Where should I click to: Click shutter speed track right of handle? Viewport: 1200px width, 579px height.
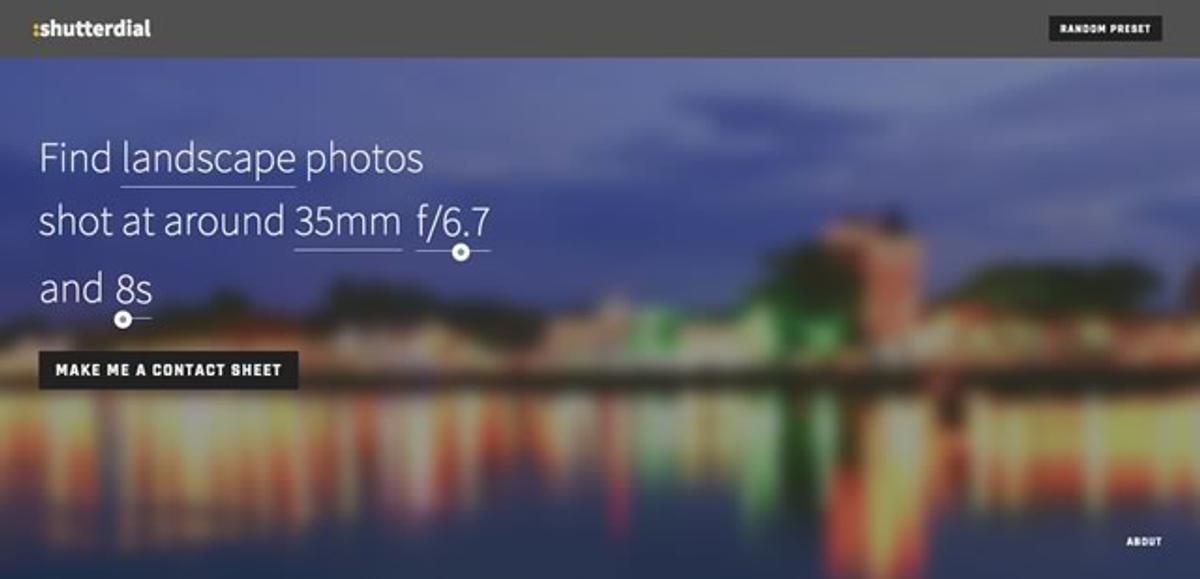click(142, 320)
